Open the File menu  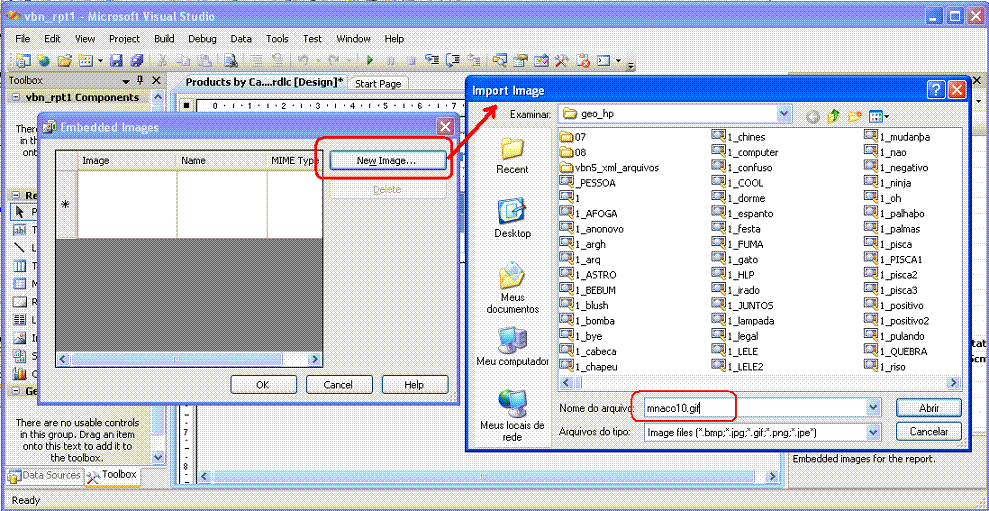click(x=23, y=38)
